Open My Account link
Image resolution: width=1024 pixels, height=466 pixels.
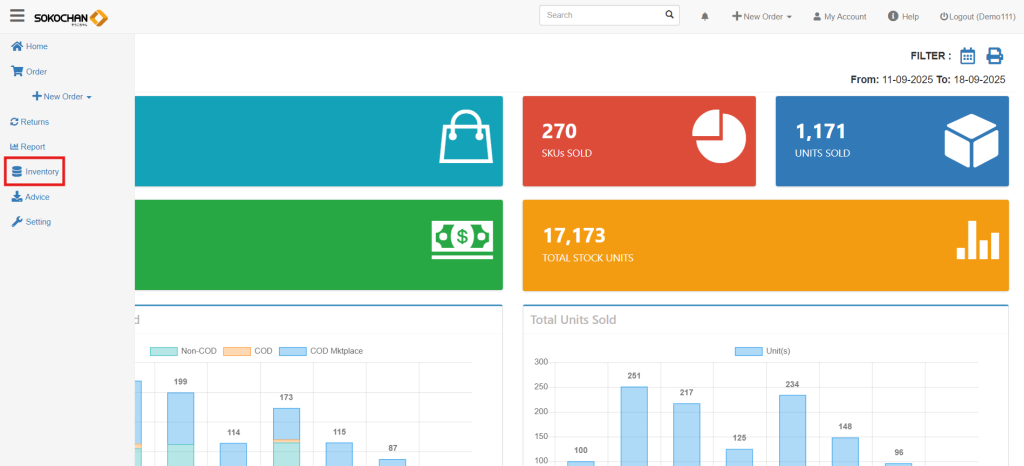pos(839,17)
